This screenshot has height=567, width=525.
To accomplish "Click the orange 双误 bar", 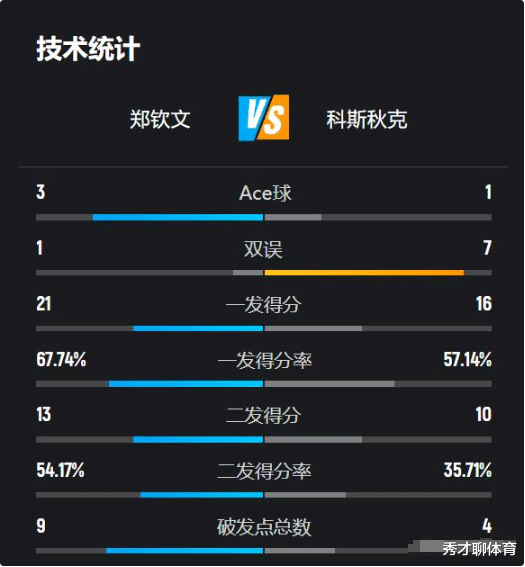I will 364,273.
